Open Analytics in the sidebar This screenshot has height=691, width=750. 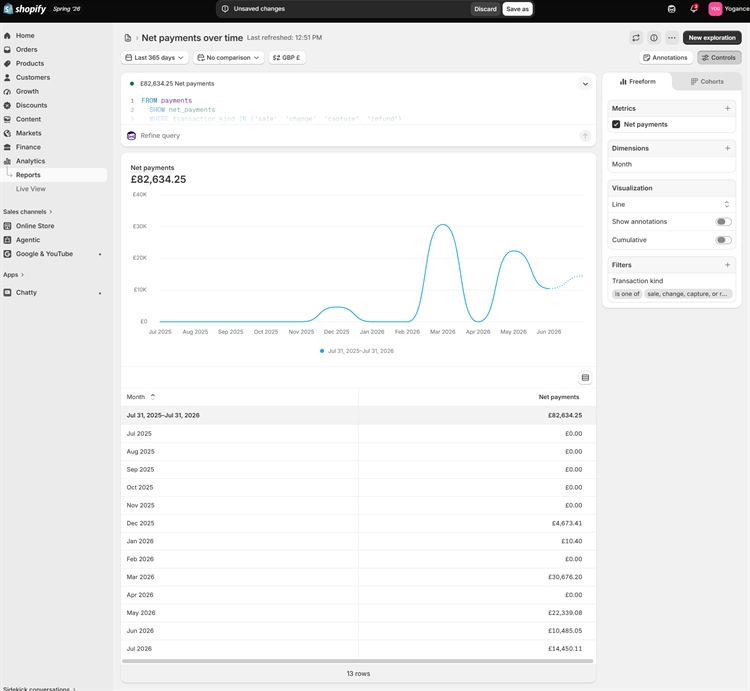30,161
